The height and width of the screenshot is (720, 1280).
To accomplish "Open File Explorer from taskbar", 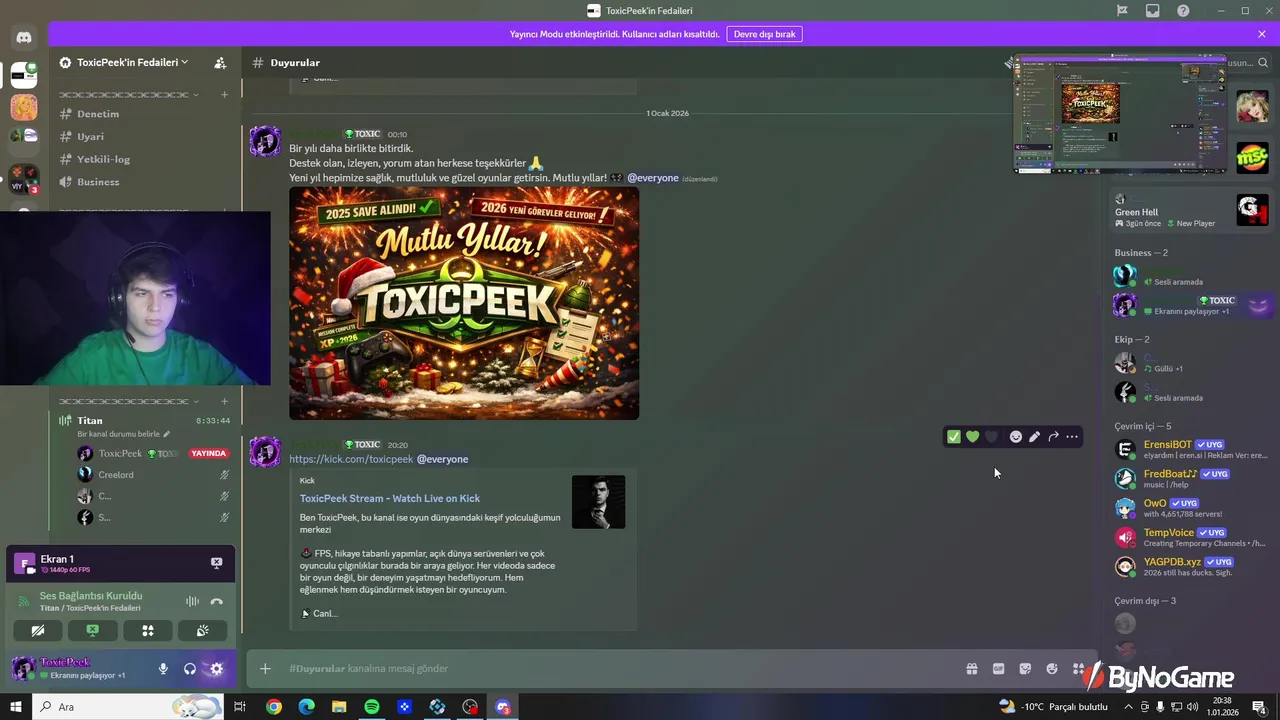I will point(339,707).
